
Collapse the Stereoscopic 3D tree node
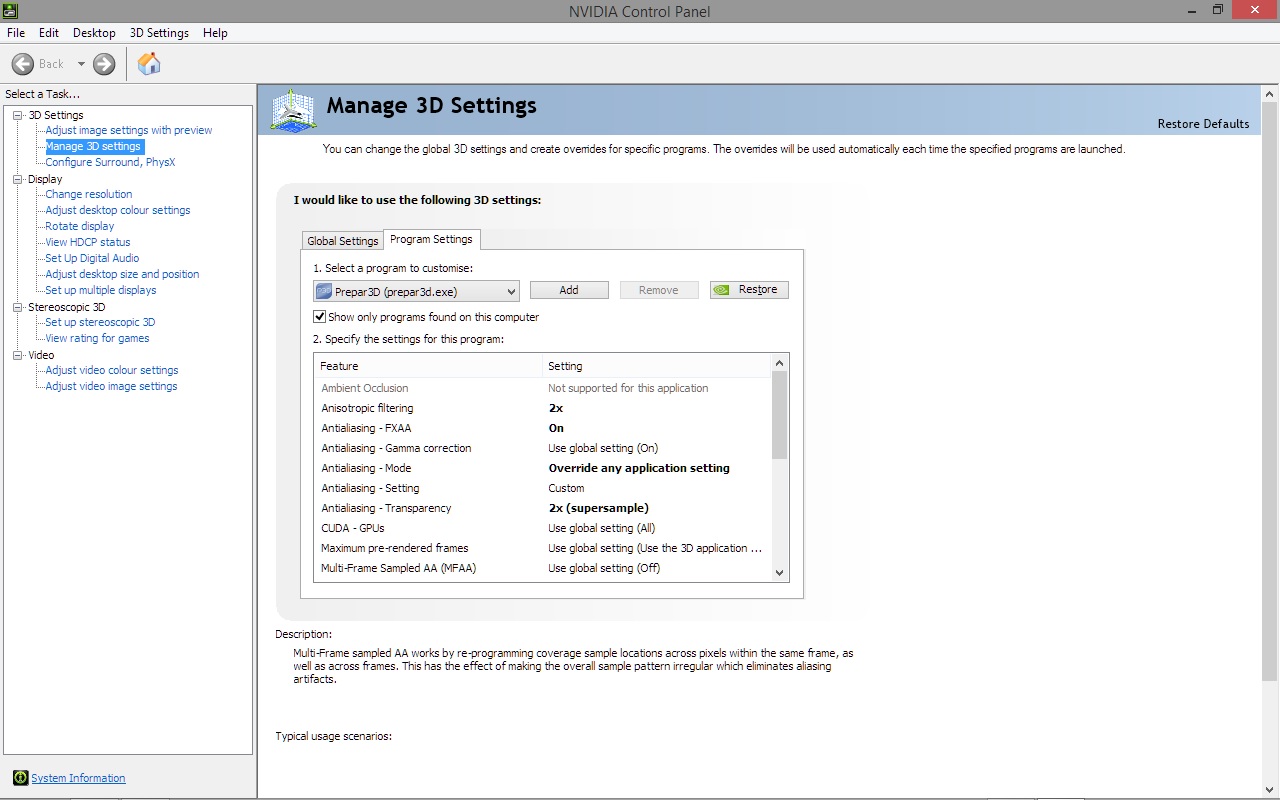click(x=17, y=307)
